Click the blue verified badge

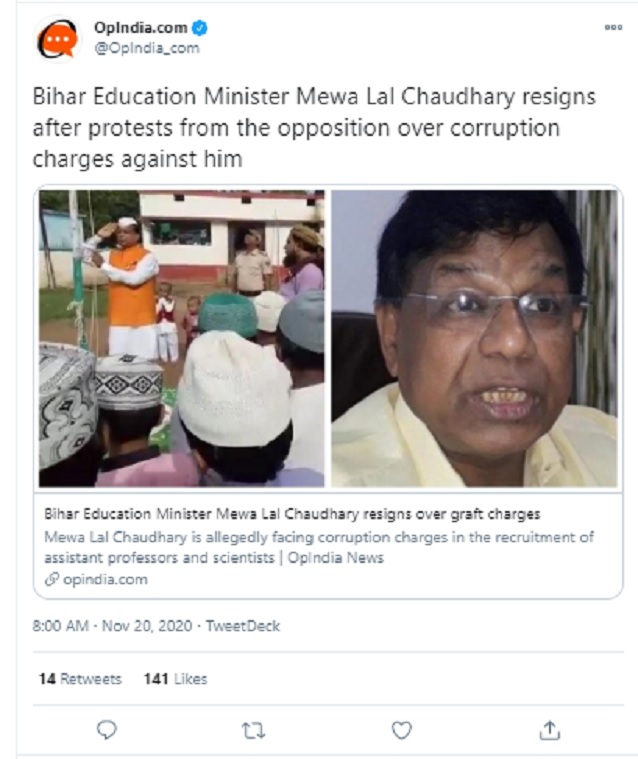pos(200,28)
